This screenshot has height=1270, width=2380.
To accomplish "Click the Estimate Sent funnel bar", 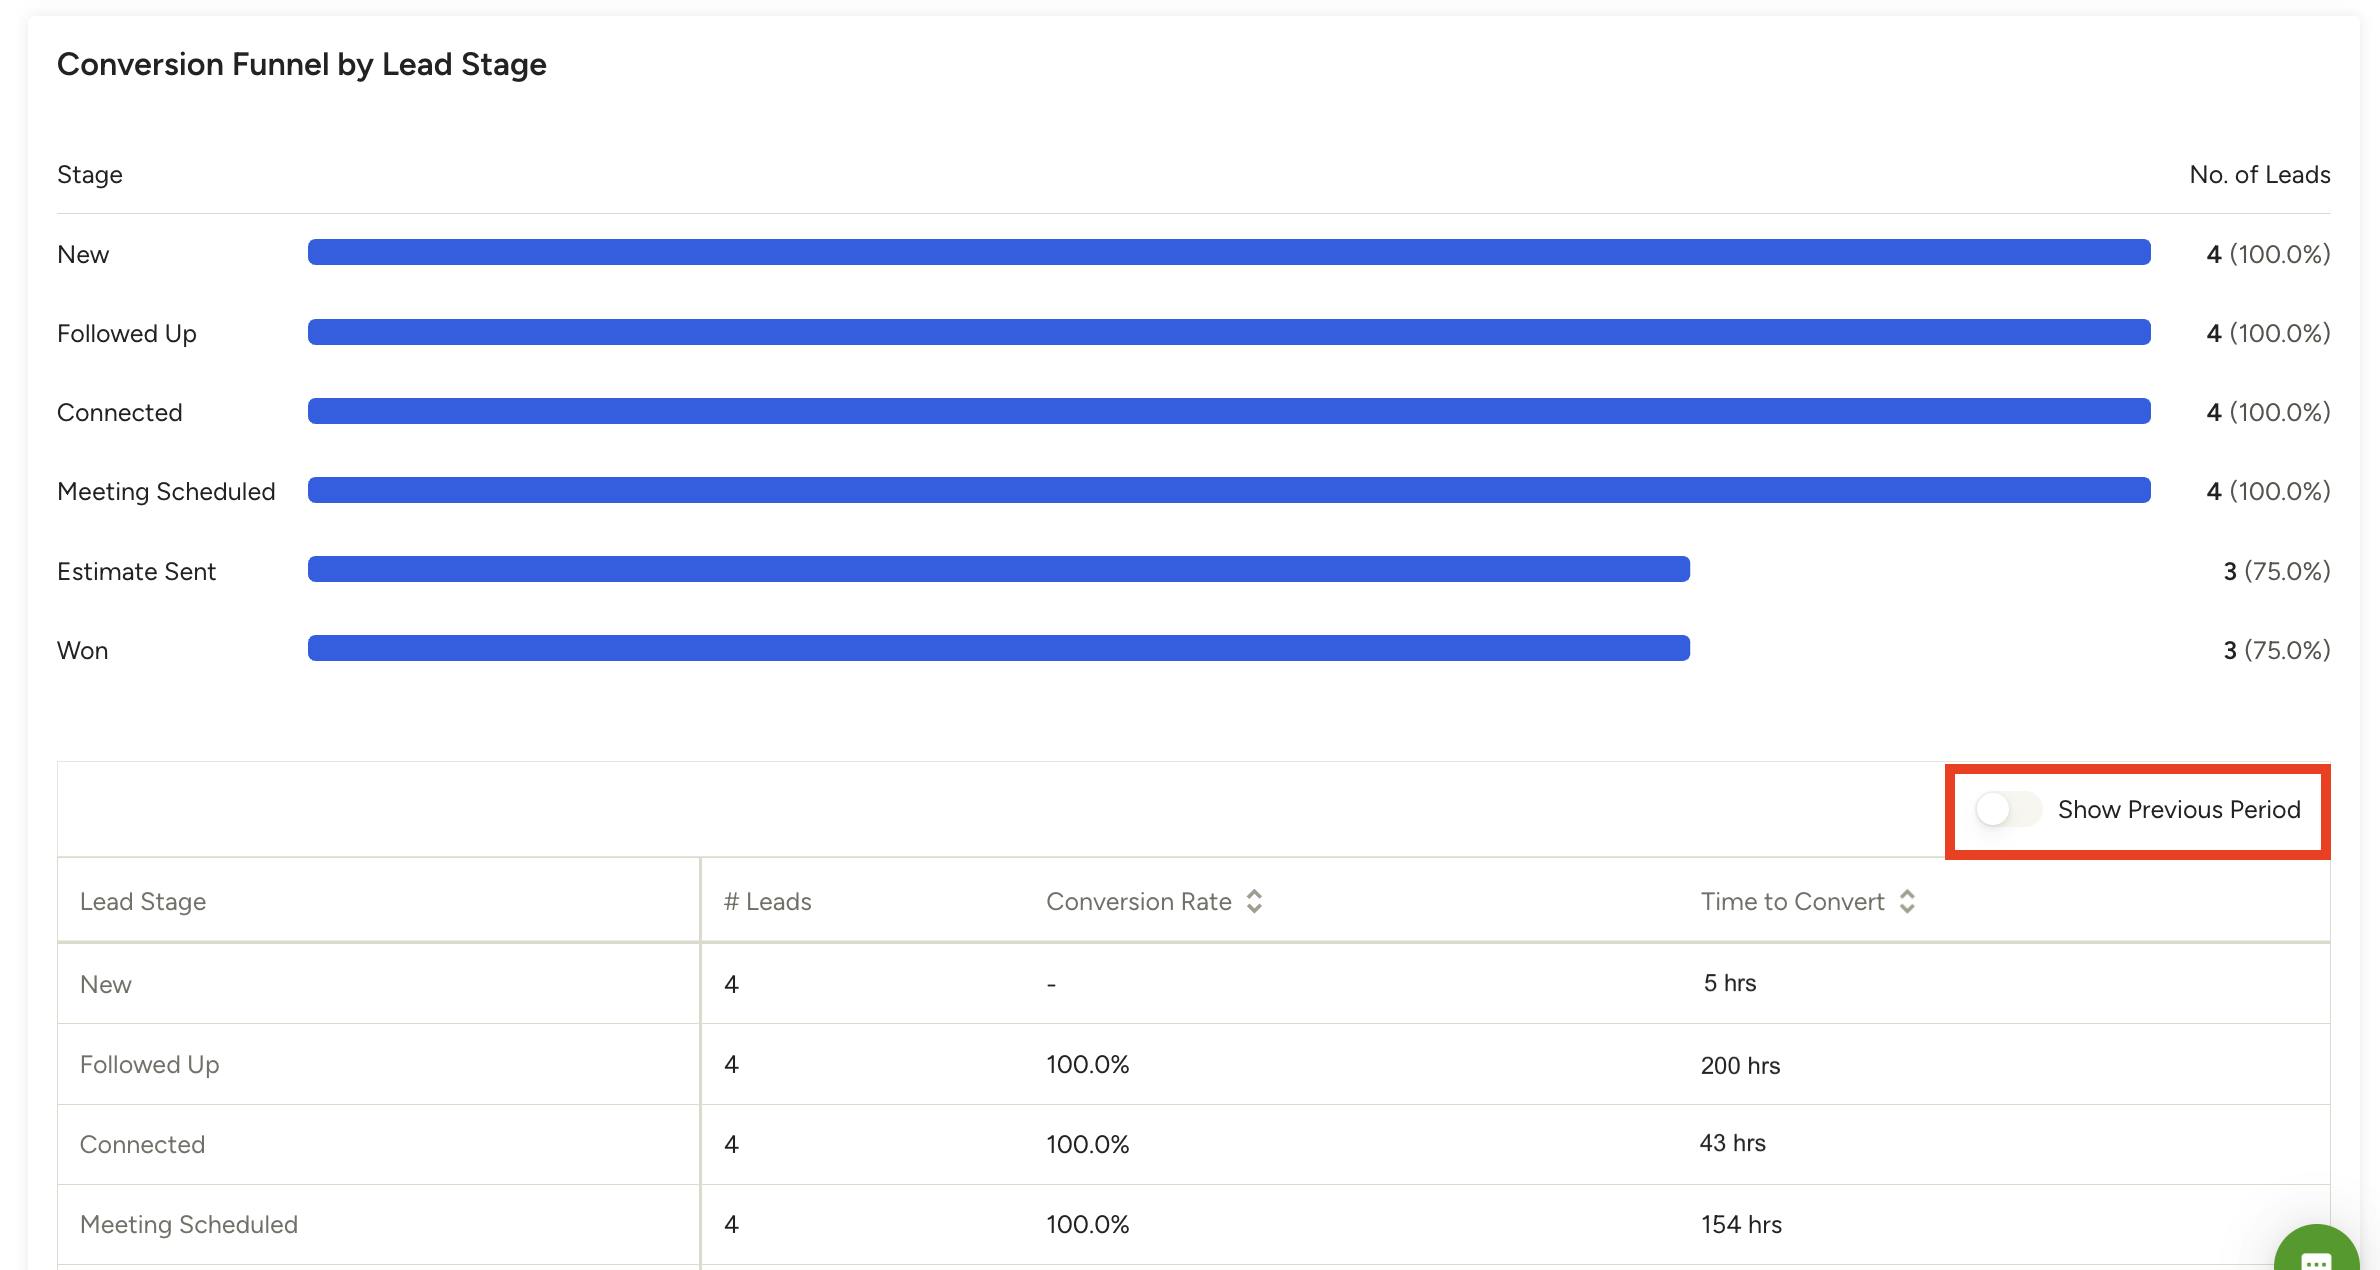I will pyautogui.click(x=998, y=569).
